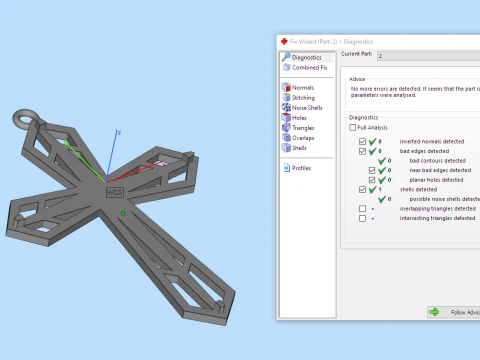
Task: Click the ring loop of the cross pendant
Action: coord(26,118)
